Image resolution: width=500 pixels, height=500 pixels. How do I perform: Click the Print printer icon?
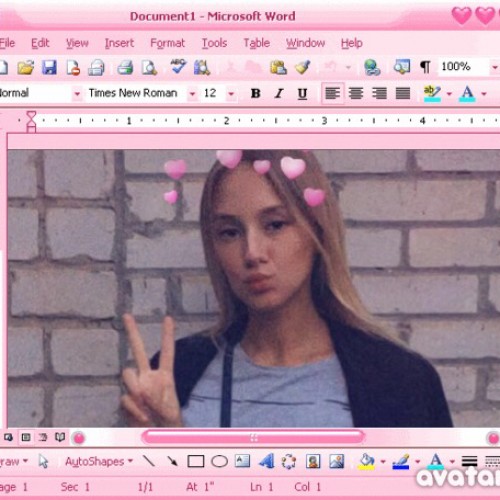coord(126,67)
